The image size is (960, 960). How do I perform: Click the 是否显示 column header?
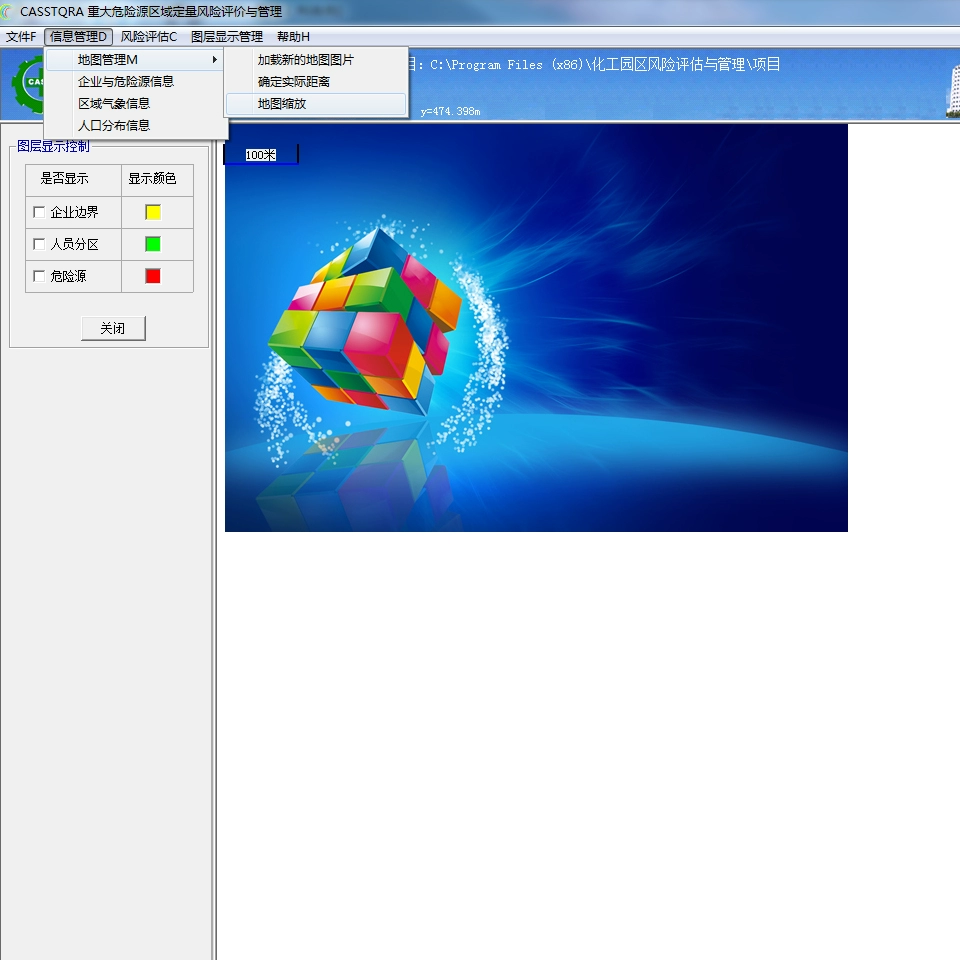pos(64,178)
